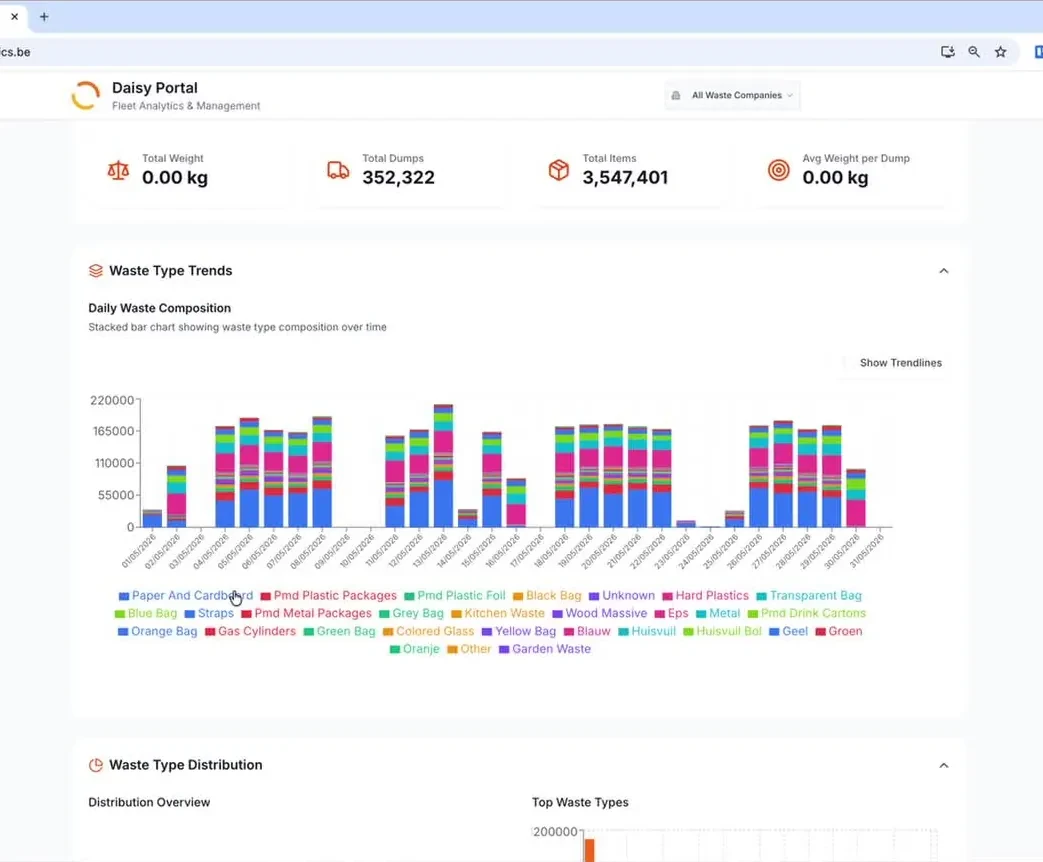Image resolution: width=1043 pixels, height=862 pixels.
Task: Click the Distribution Overview heading
Action: click(x=149, y=802)
